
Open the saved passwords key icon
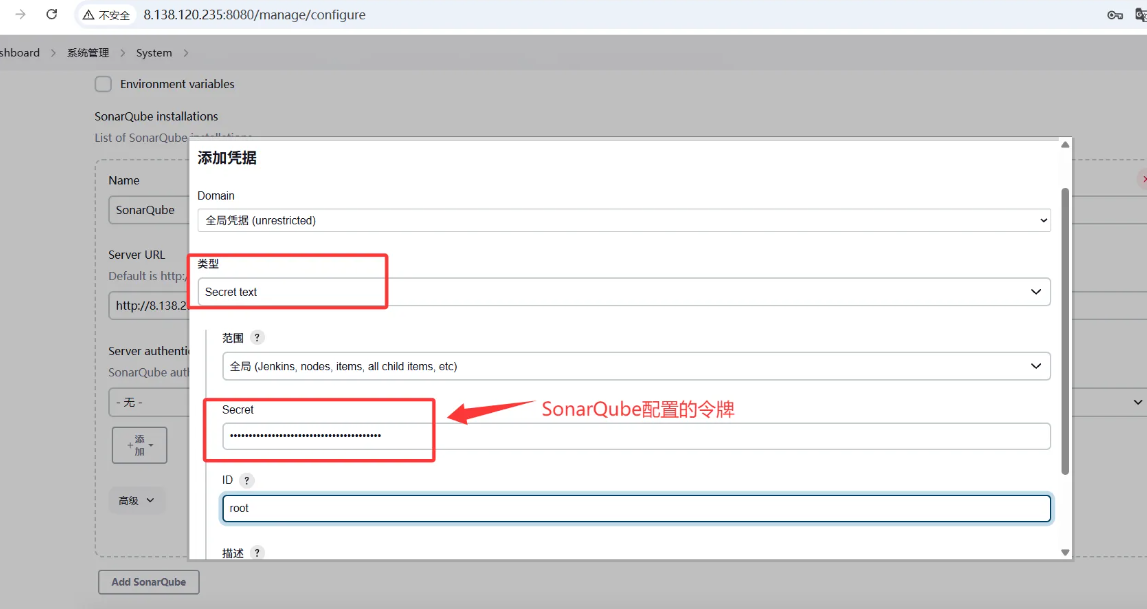[x=1115, y=15]
